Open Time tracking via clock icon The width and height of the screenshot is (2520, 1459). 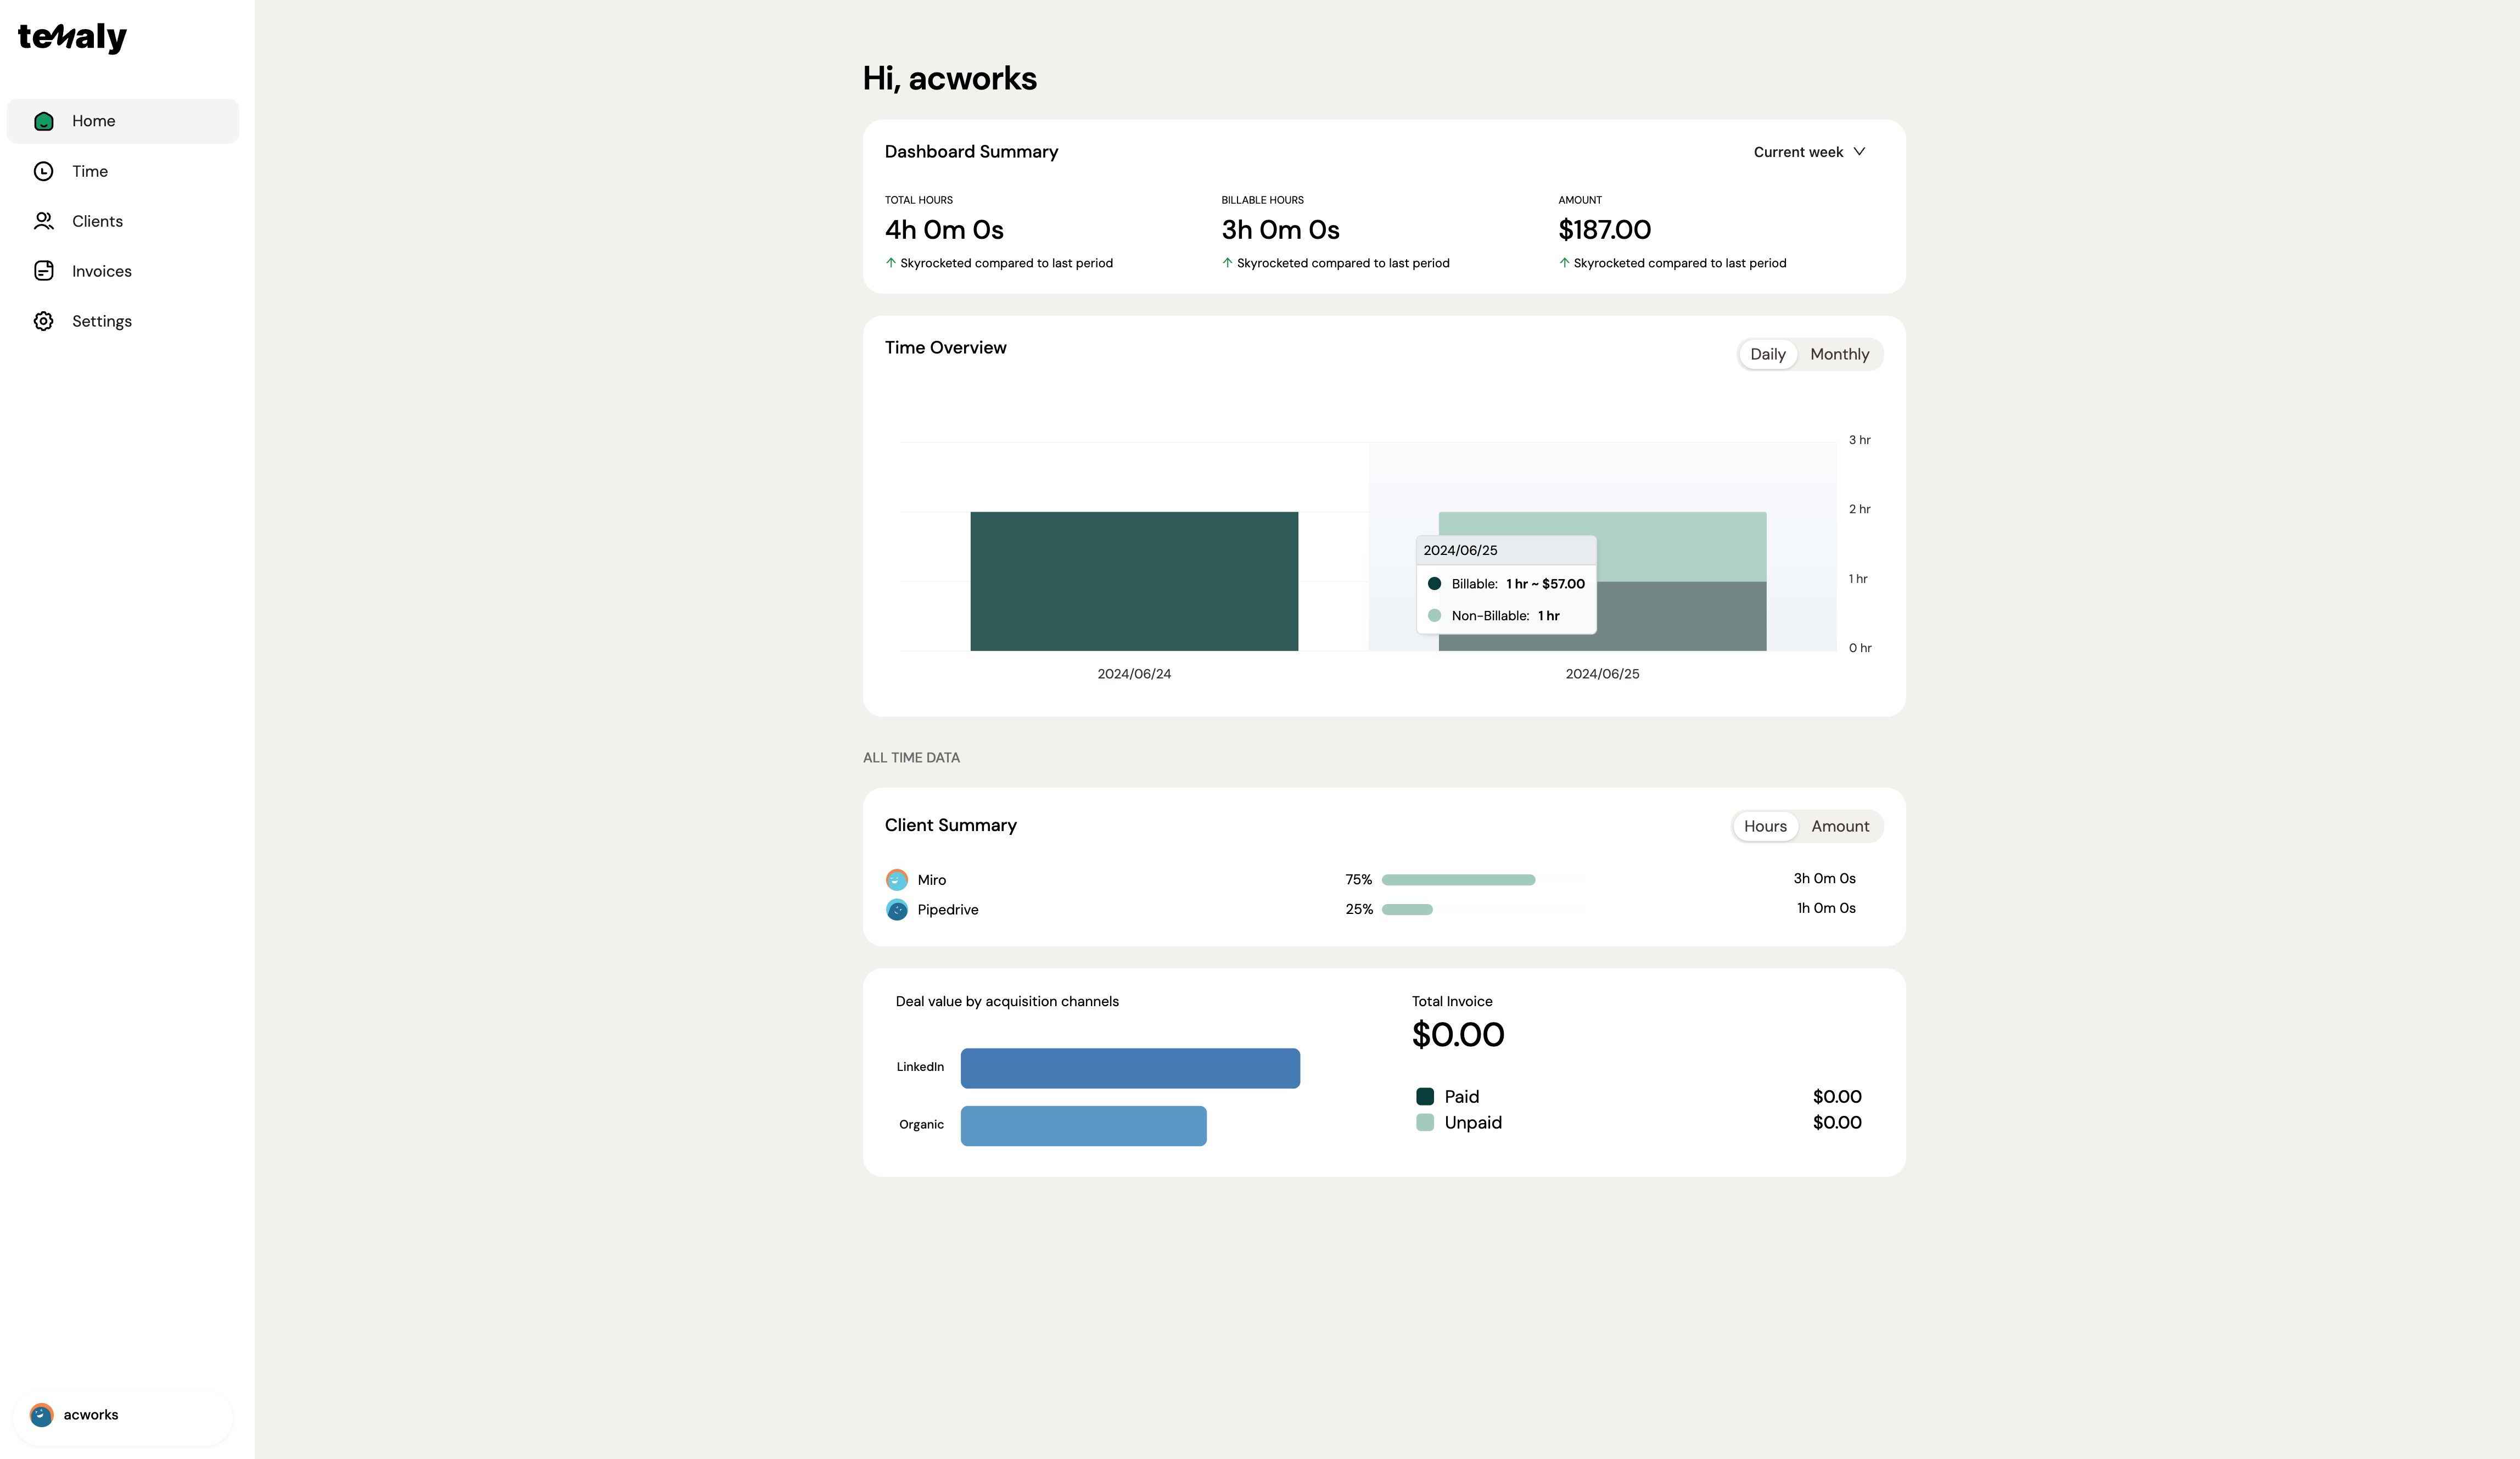point(44,171)
